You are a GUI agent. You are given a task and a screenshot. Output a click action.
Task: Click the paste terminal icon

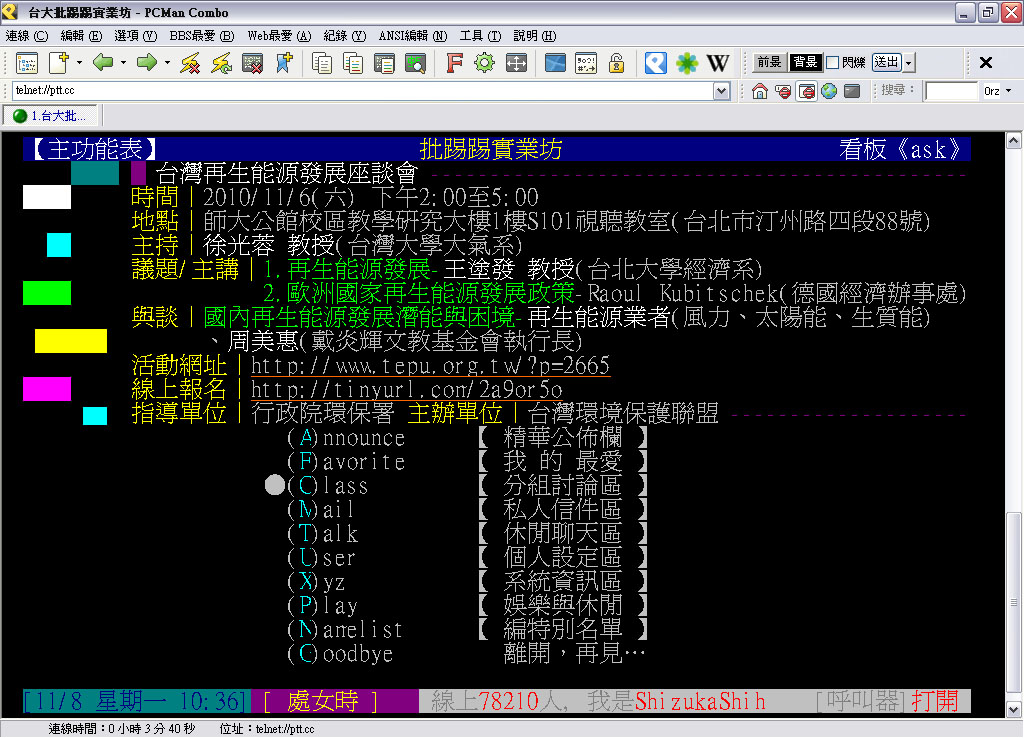(384, 63)
